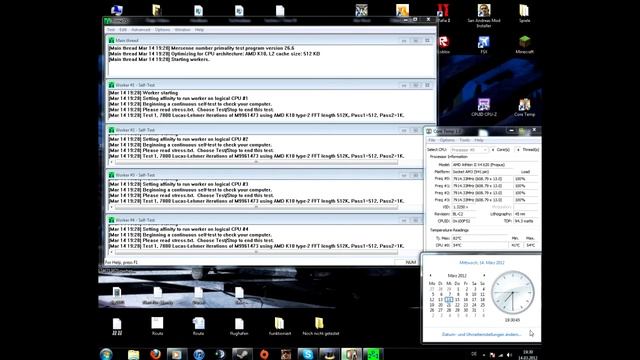Click the Core Temp Platform field
640x360 pixels.
[483, 172]
